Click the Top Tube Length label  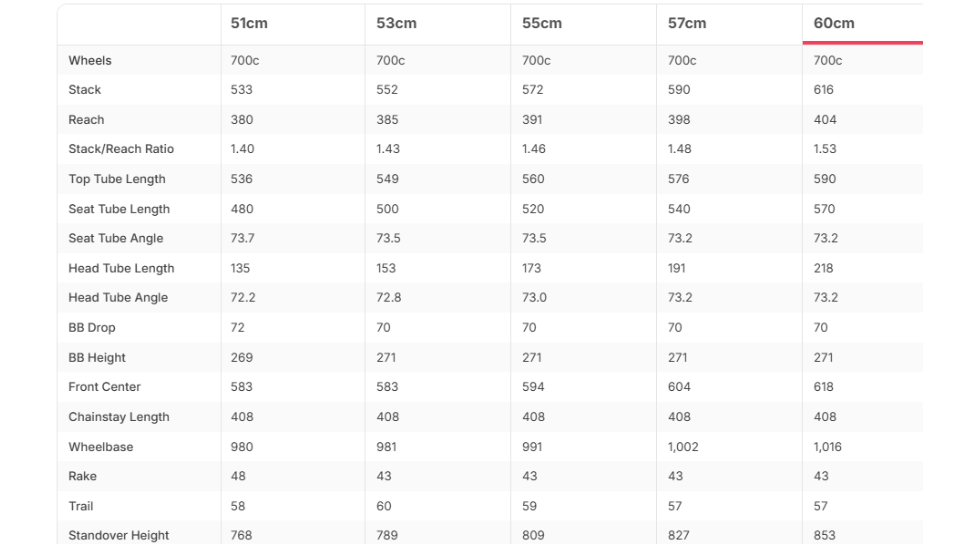(117, 179)
